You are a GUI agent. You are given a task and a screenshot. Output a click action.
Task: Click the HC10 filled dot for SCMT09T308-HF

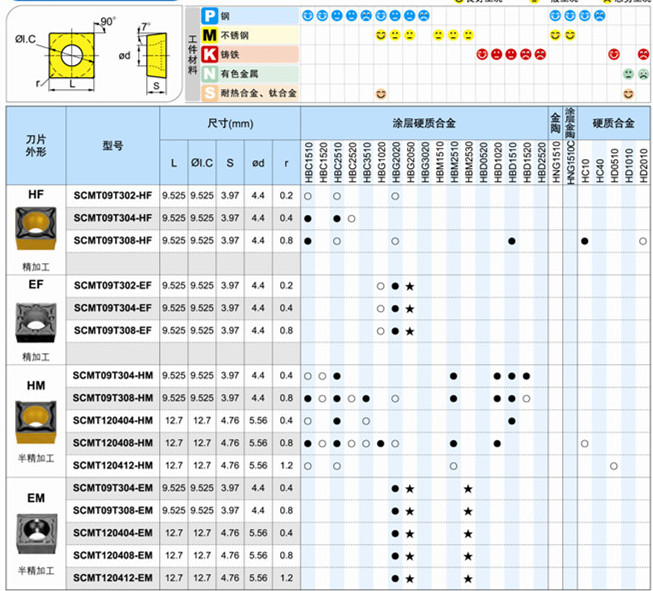[x=584, y=241]
